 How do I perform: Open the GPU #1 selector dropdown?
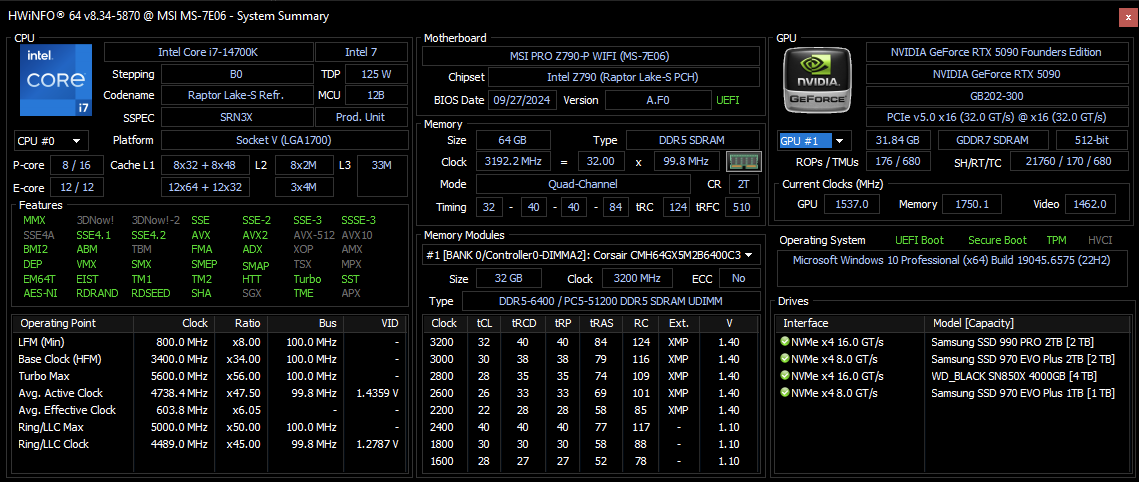tap(815, 140)
